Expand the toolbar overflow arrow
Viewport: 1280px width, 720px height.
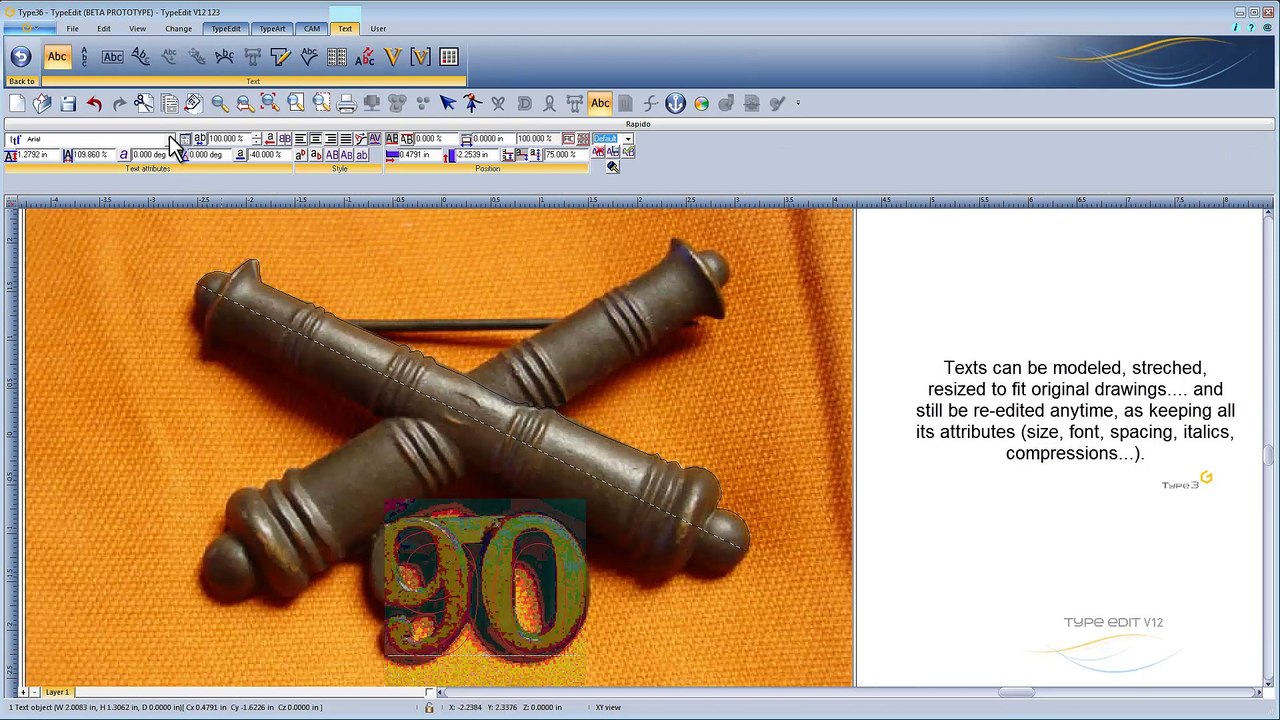(798, 104)
